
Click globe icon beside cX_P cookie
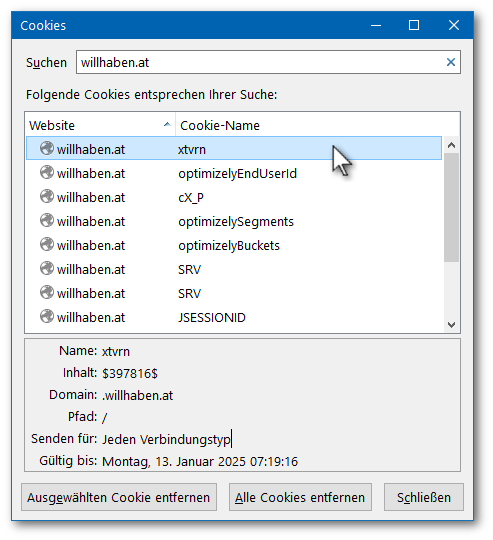click(47, 197)
